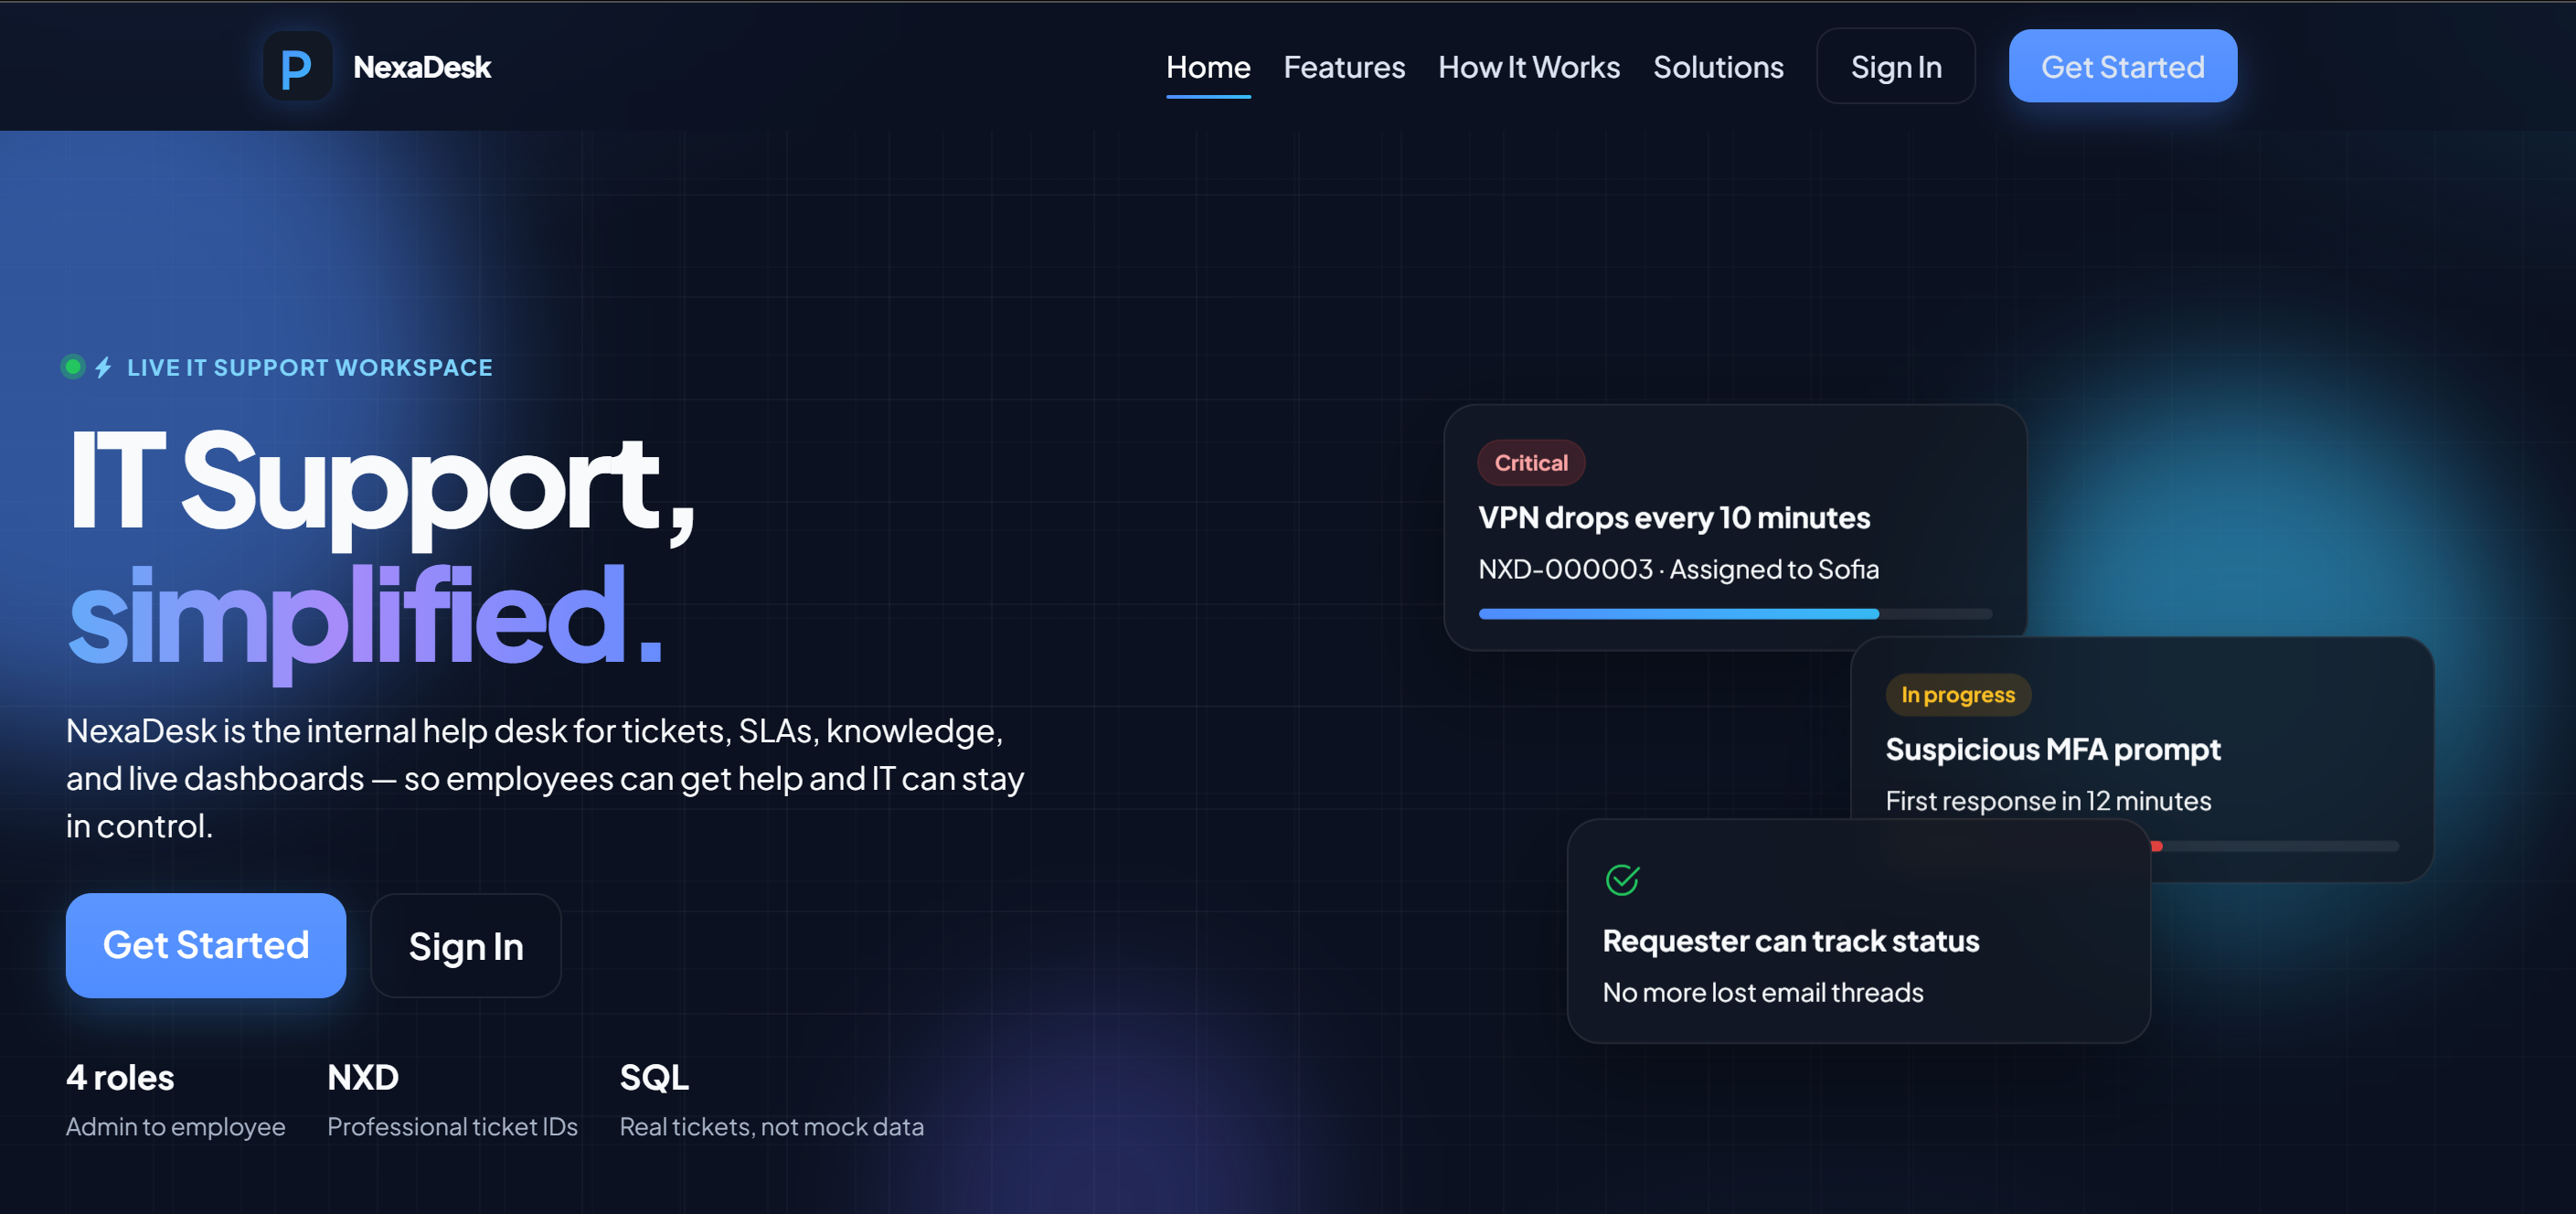Screen dimensions: 2576x1214
Task: Click "Professional ticket IDs" caption
Action: [x=452, y=1126]
